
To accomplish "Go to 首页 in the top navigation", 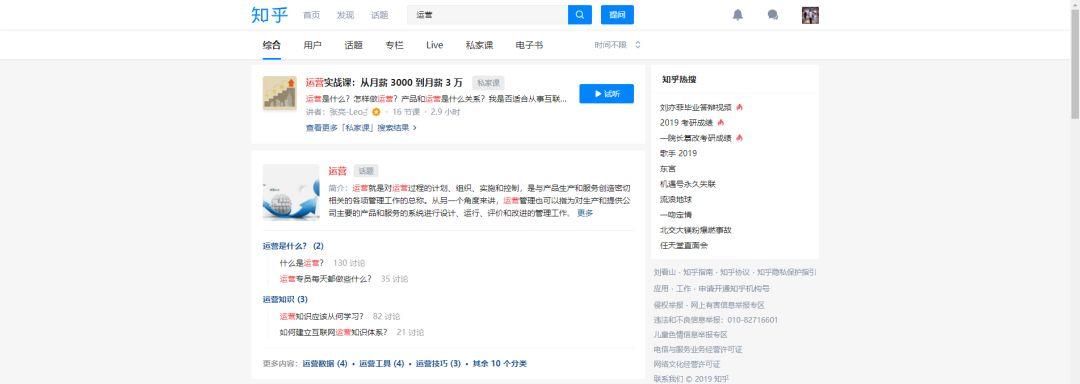I will tap(311, 15).
